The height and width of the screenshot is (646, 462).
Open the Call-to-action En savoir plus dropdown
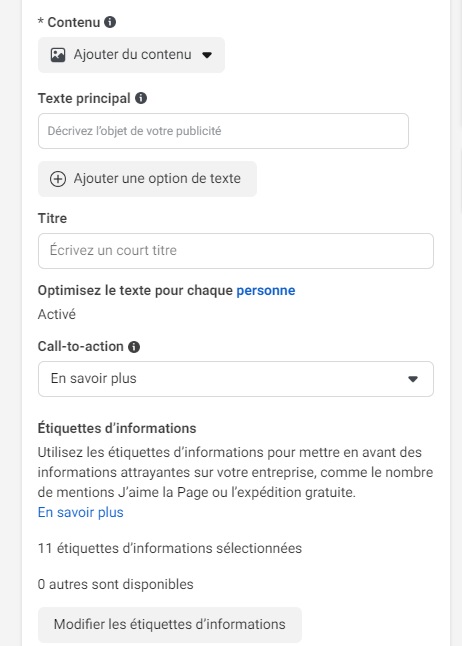click(236, 379)
